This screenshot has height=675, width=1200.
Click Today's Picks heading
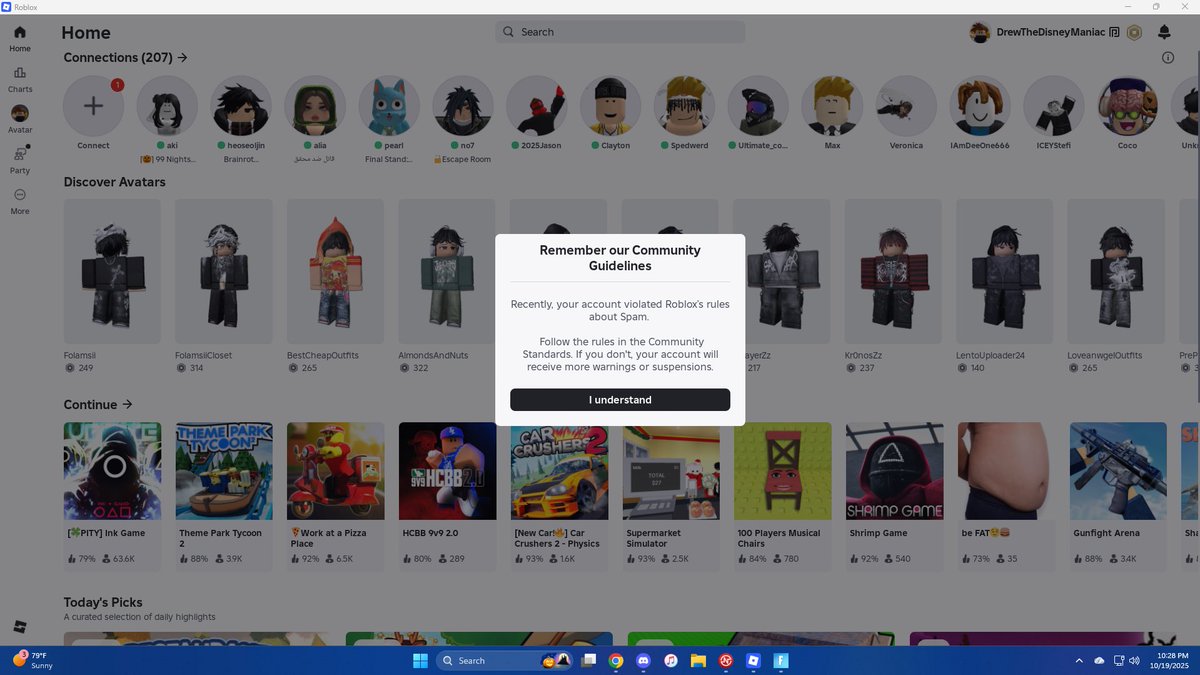[103, 602]
